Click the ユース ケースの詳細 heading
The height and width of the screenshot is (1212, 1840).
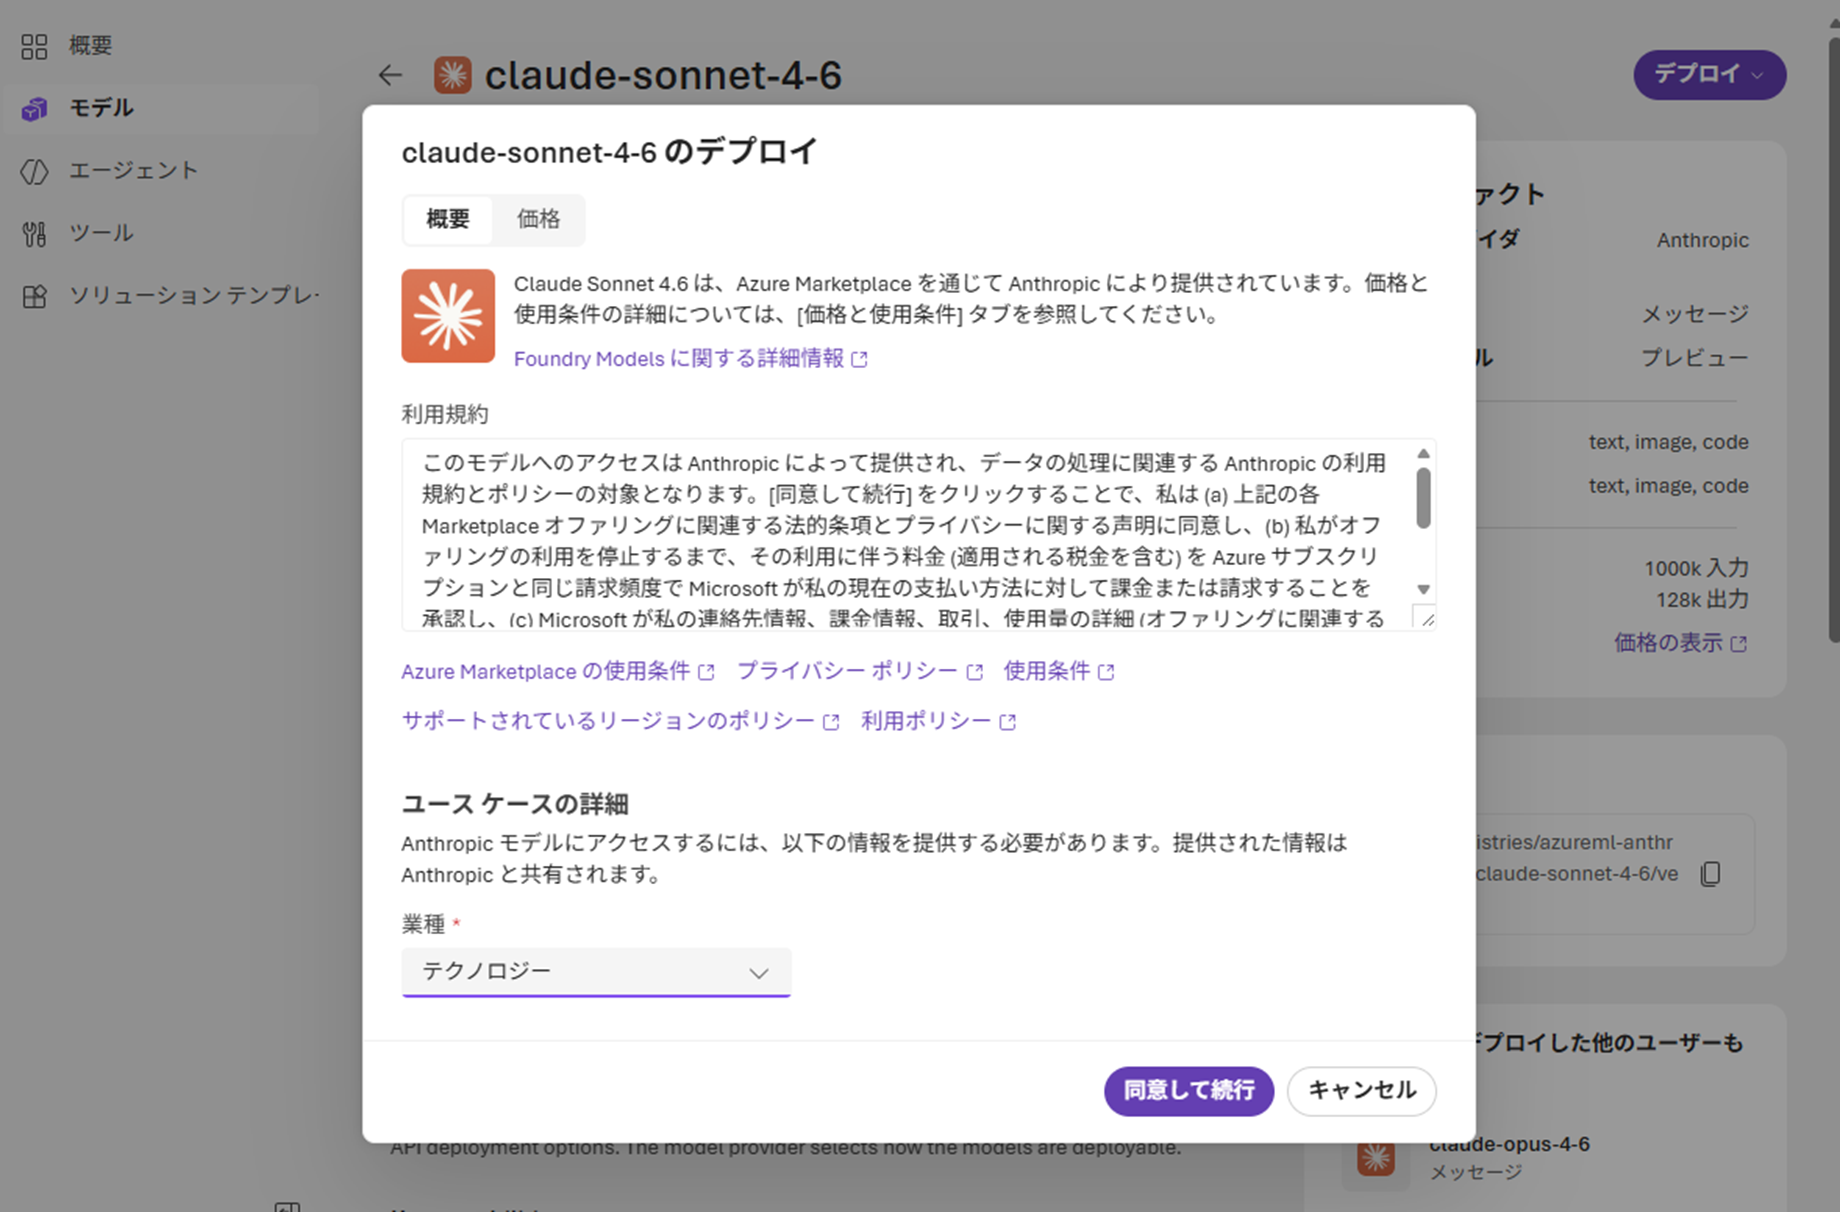[515, 804]
